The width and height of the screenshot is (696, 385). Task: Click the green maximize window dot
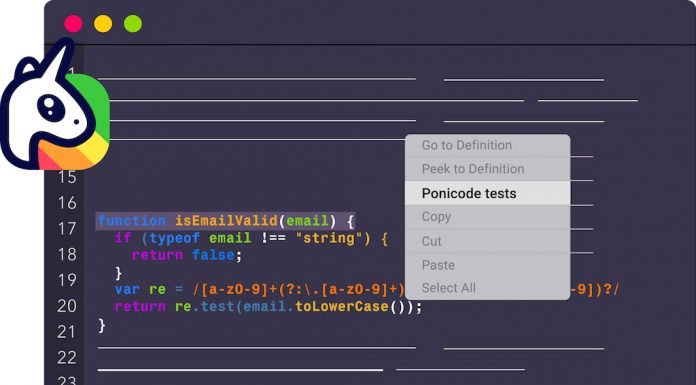pos(133,24)
